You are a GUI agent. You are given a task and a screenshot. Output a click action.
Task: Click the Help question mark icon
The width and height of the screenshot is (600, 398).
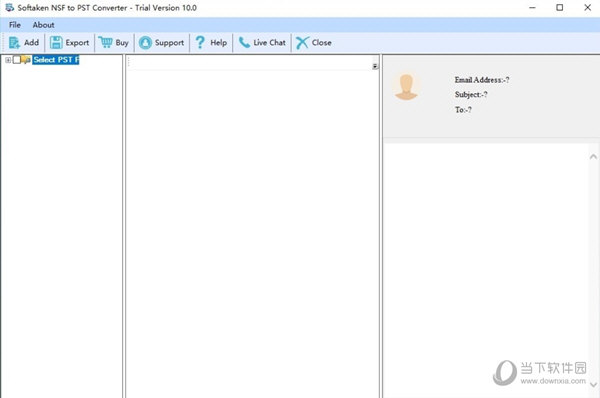coord(200,42)
